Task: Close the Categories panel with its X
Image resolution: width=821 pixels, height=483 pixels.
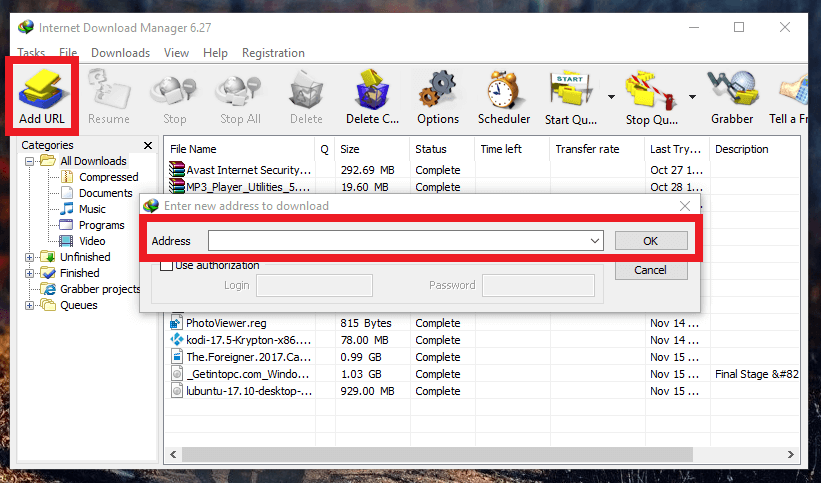Action: [148, 146]
